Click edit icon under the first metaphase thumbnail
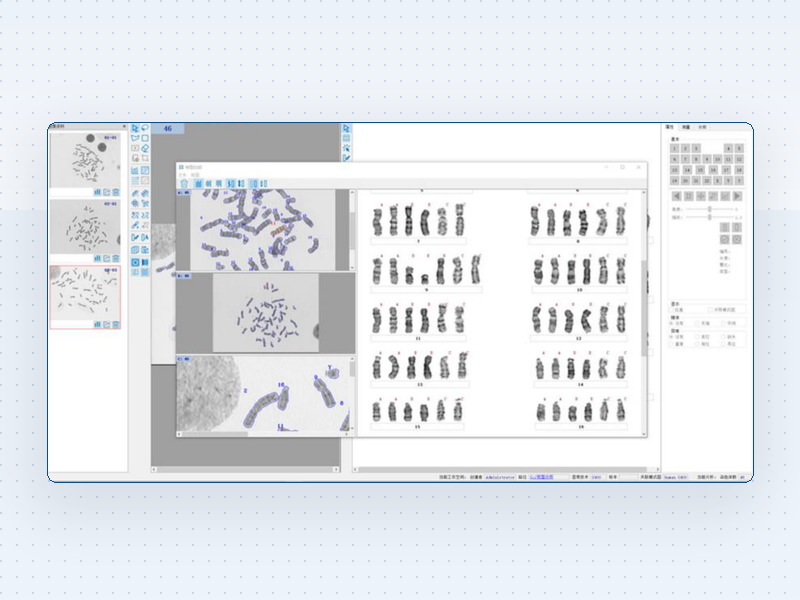 (106, 192)
